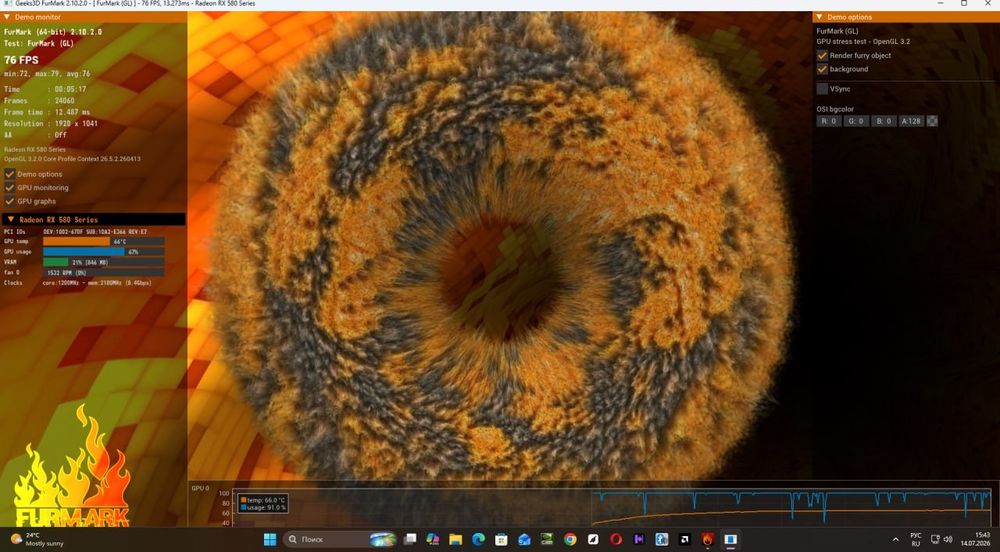
Task: Click the min/max/avg FPS line
Action: [47, 74]
